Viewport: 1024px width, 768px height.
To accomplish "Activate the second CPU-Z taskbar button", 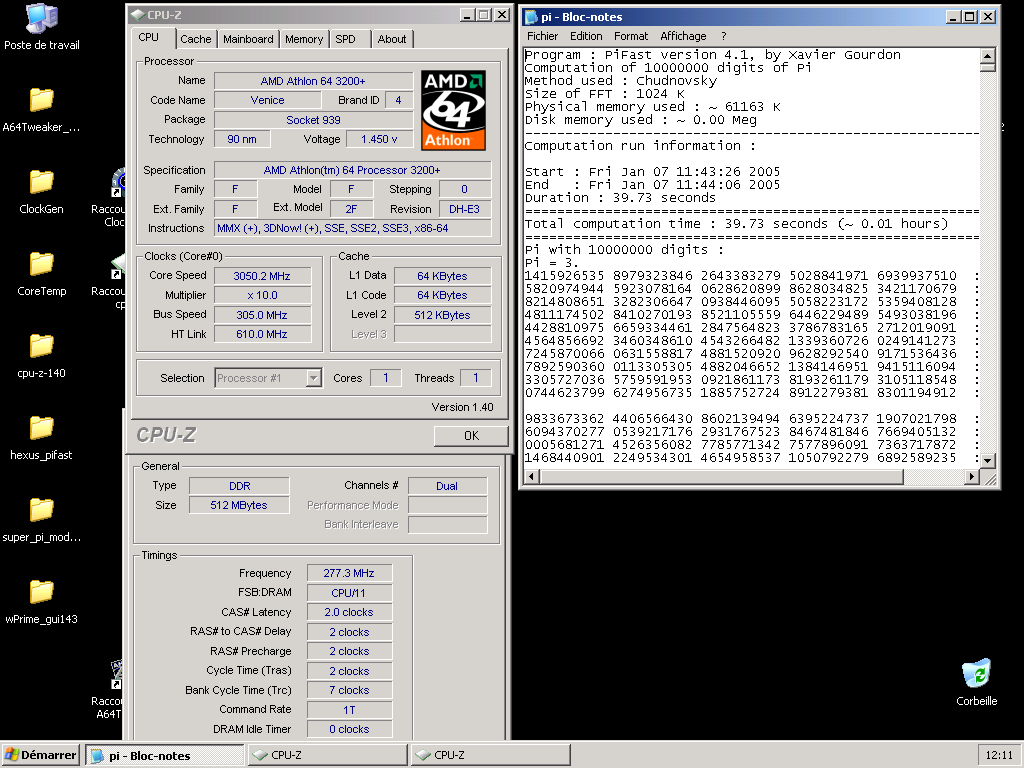I will click(x=490, y=755).
